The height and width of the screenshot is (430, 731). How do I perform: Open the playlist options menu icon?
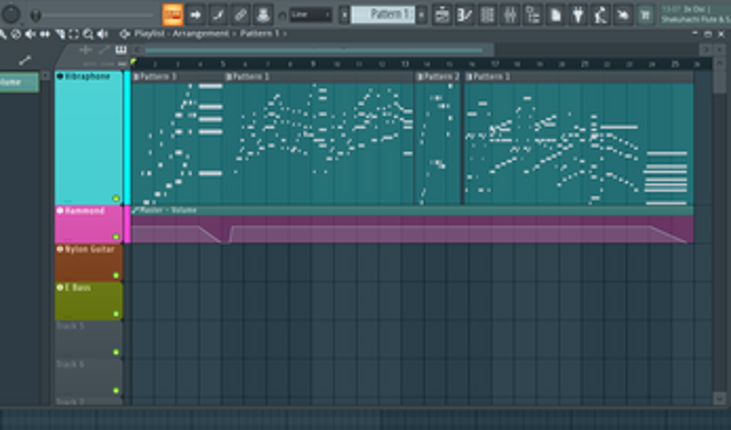[124, 34]
